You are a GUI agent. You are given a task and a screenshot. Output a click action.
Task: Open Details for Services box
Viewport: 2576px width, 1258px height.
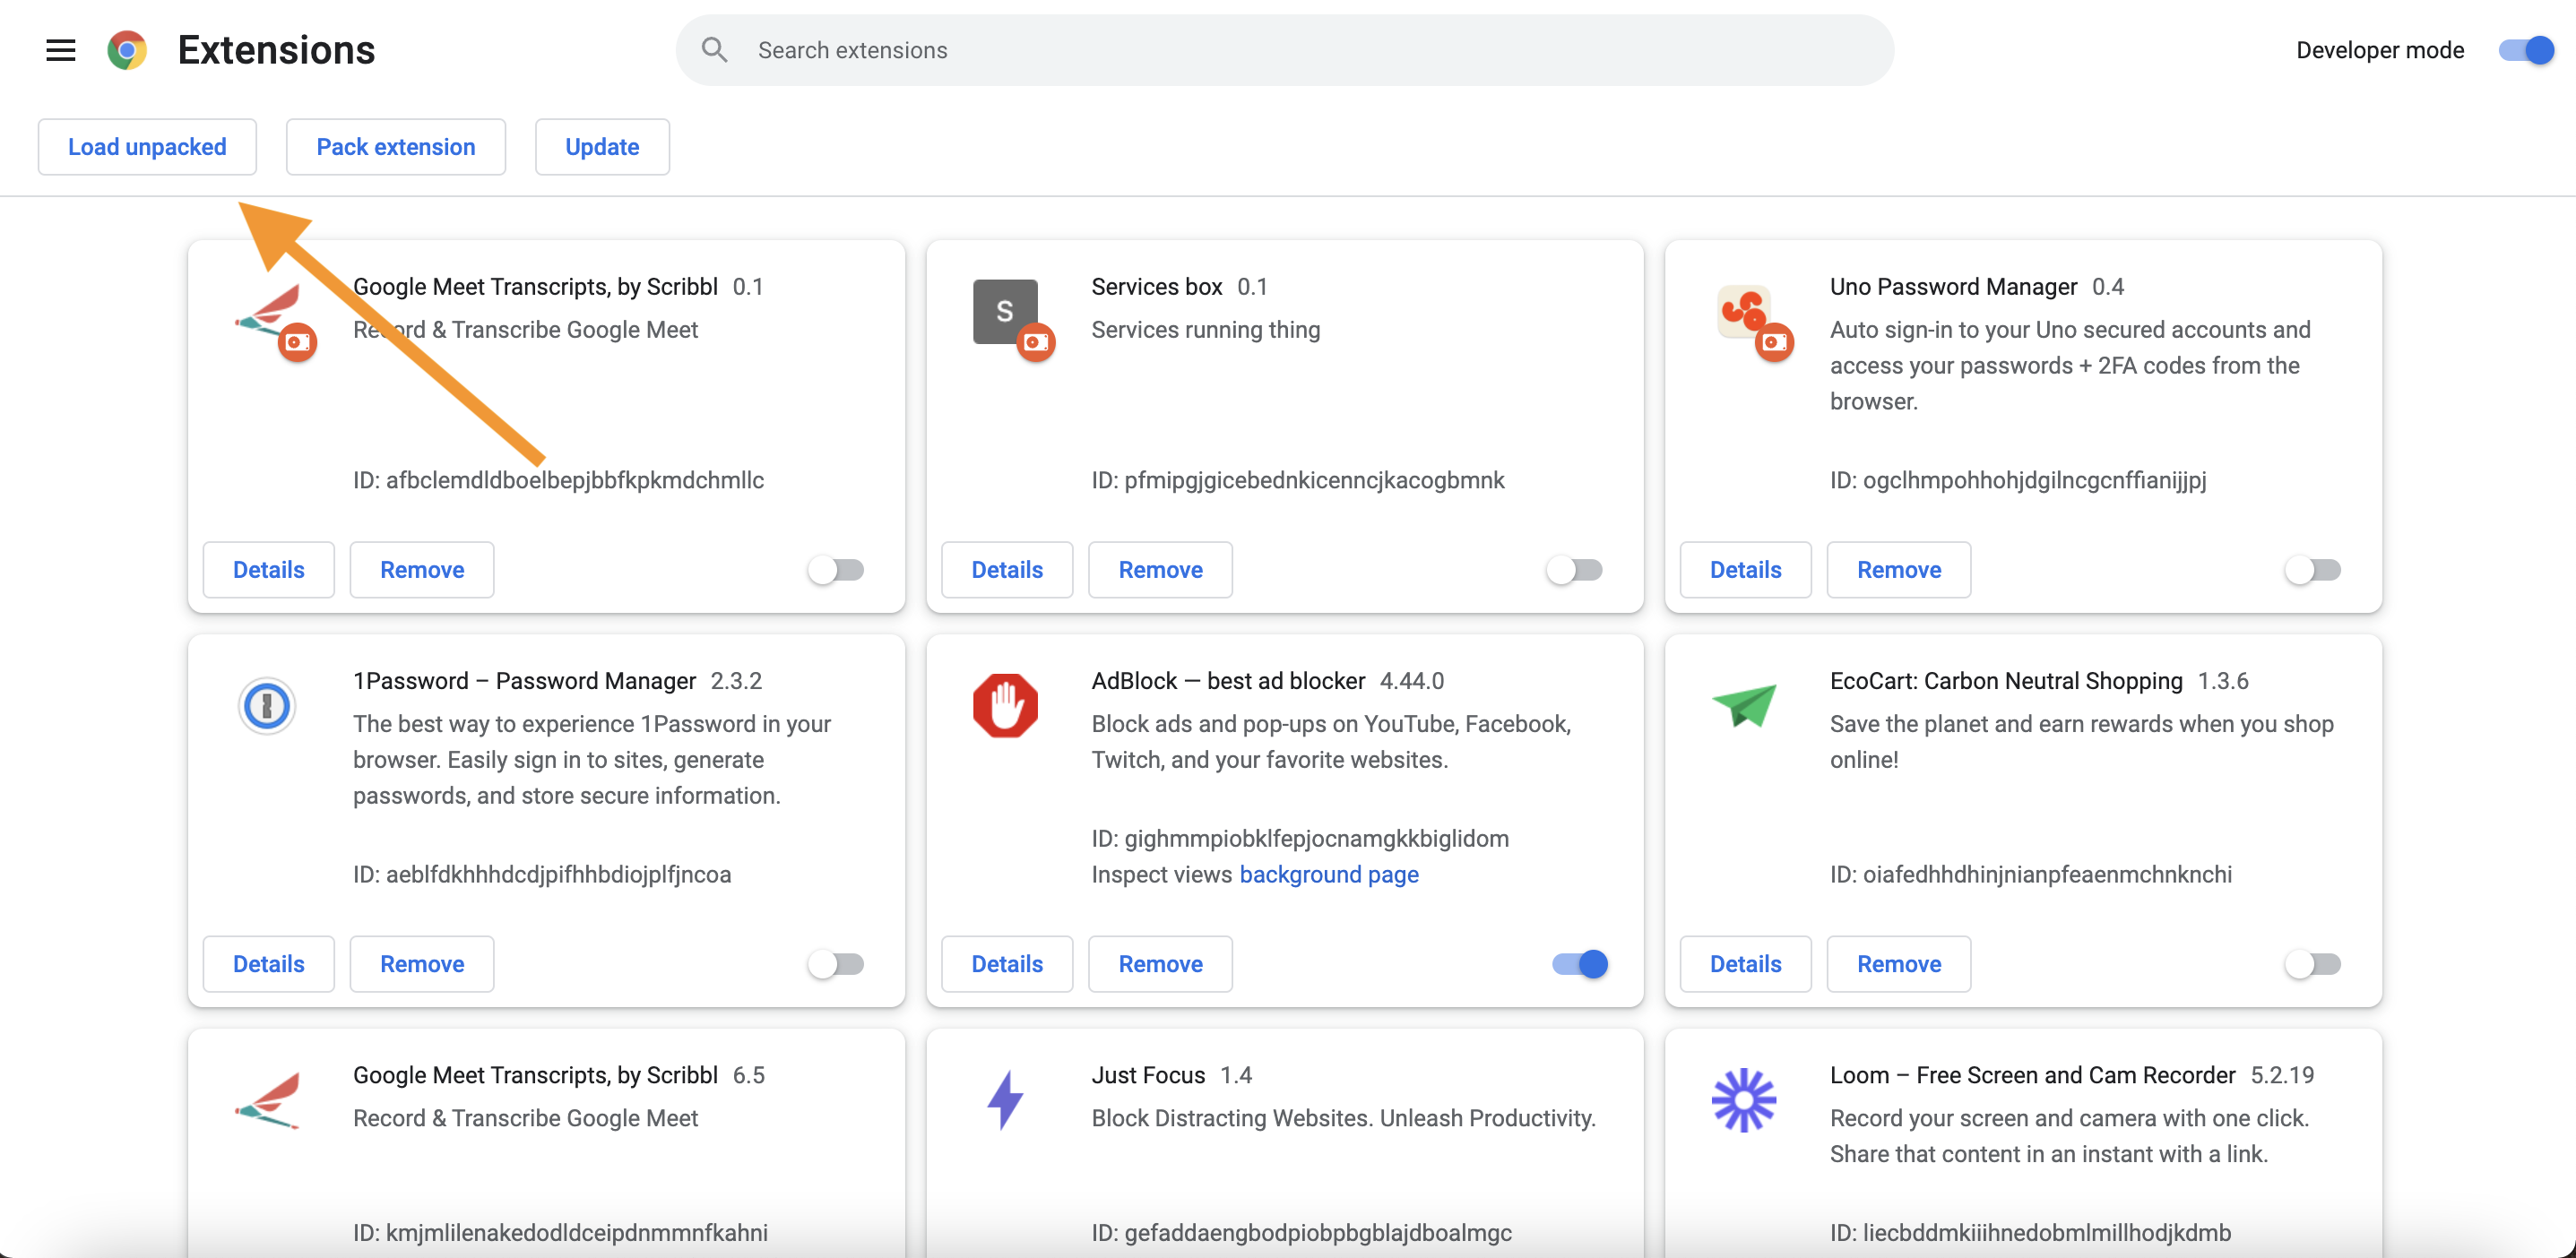point(1007,570)
